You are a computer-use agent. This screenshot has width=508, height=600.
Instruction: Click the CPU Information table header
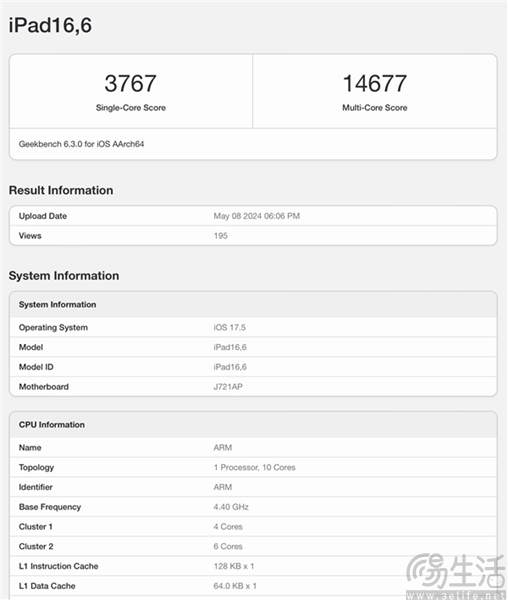point(253,425)
